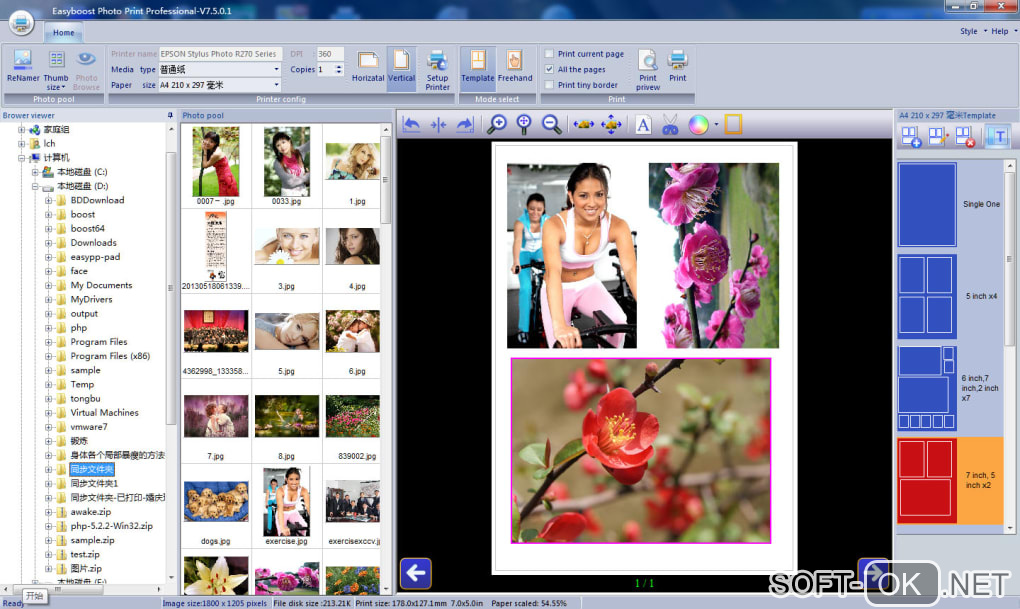This screenshot has height=609, width=1020.
Task: Uncheck All the pages checkbox
Action: point(550,69)
